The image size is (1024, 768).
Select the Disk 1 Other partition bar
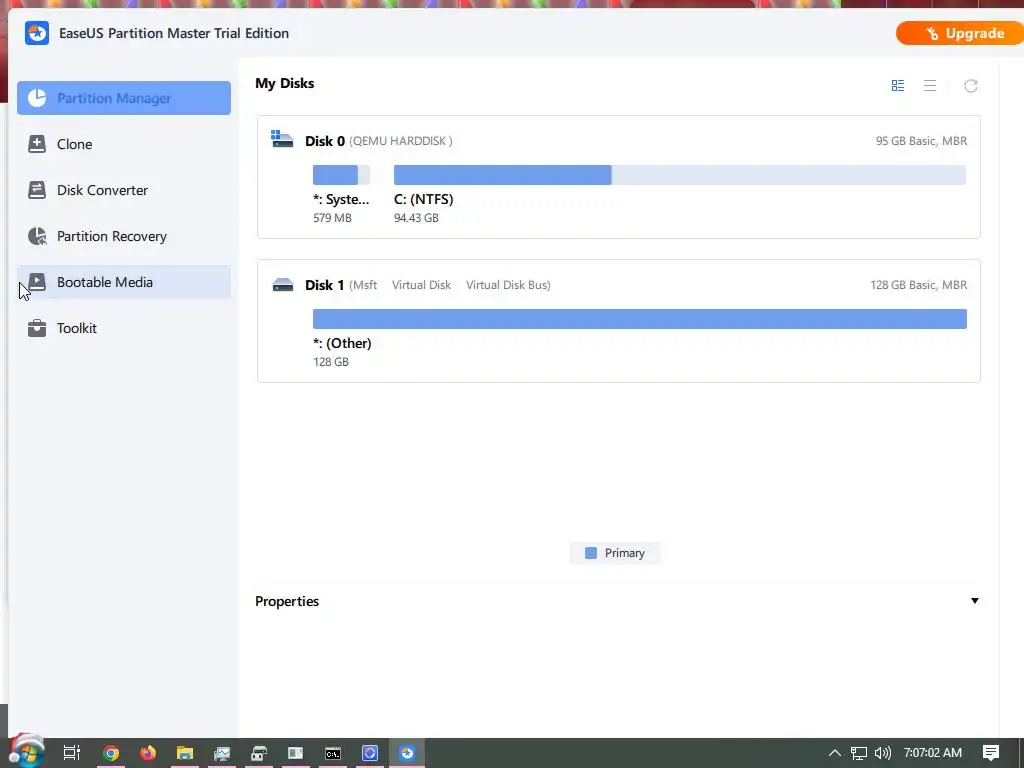coord(639,319)
